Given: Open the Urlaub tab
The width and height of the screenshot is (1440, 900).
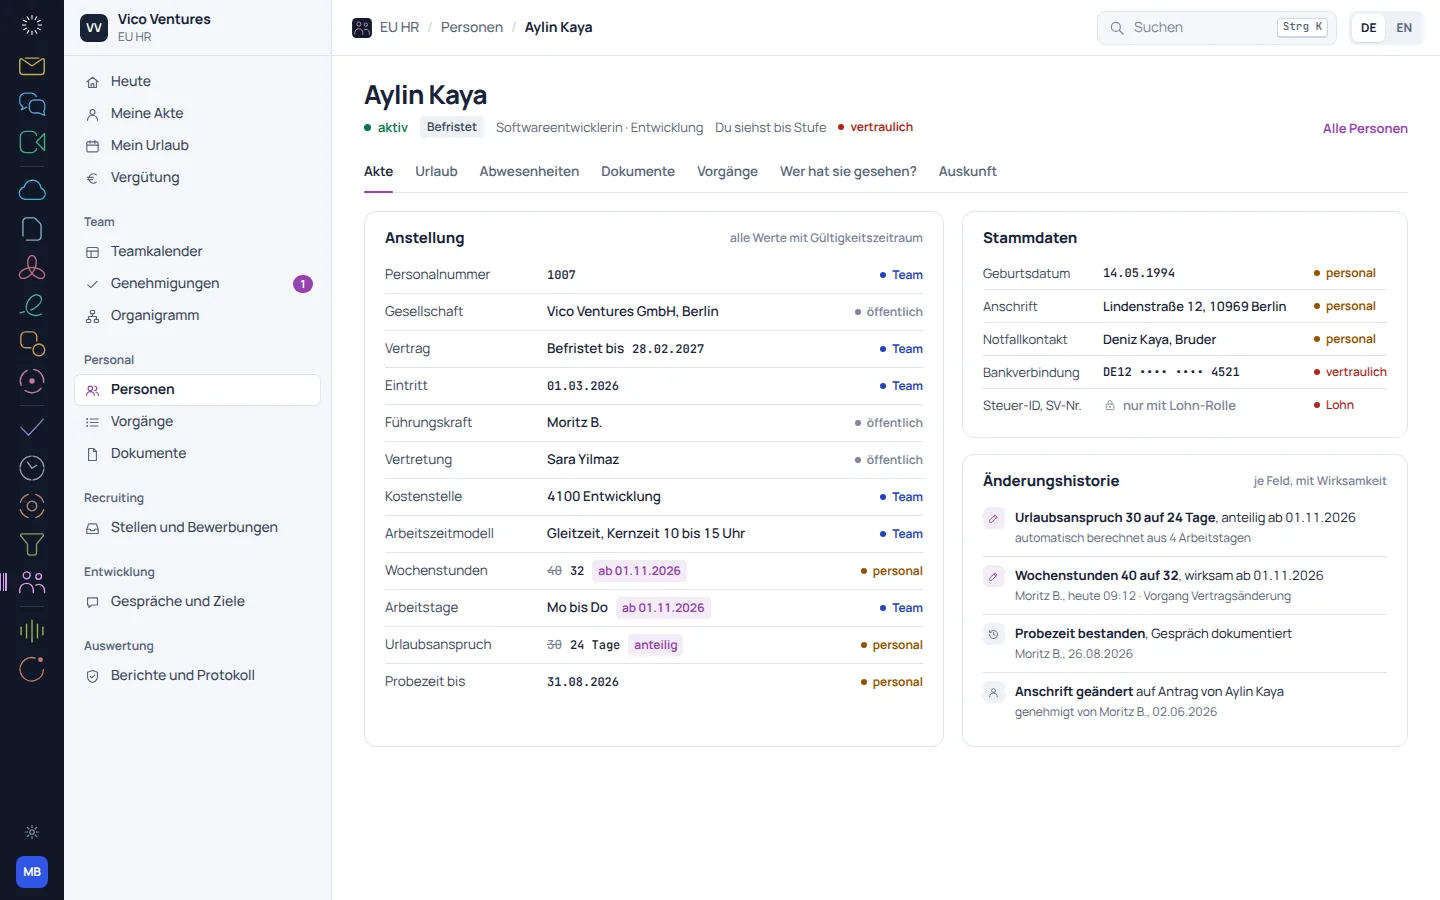Looking at the screenshot, I should 436,172.
